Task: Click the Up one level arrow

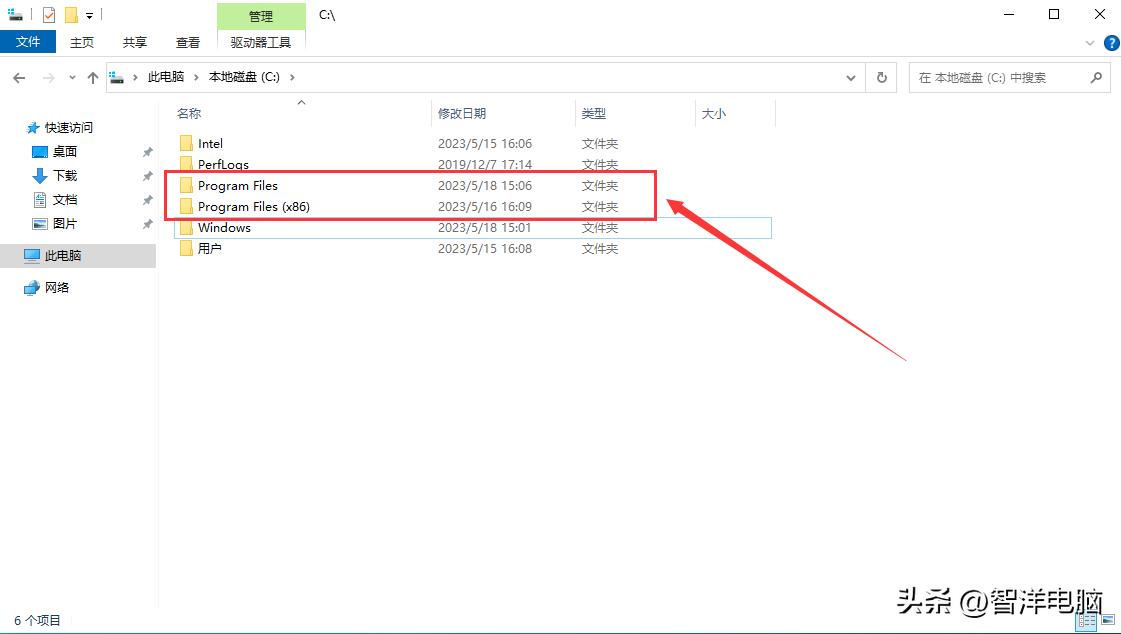Action: 92,77
